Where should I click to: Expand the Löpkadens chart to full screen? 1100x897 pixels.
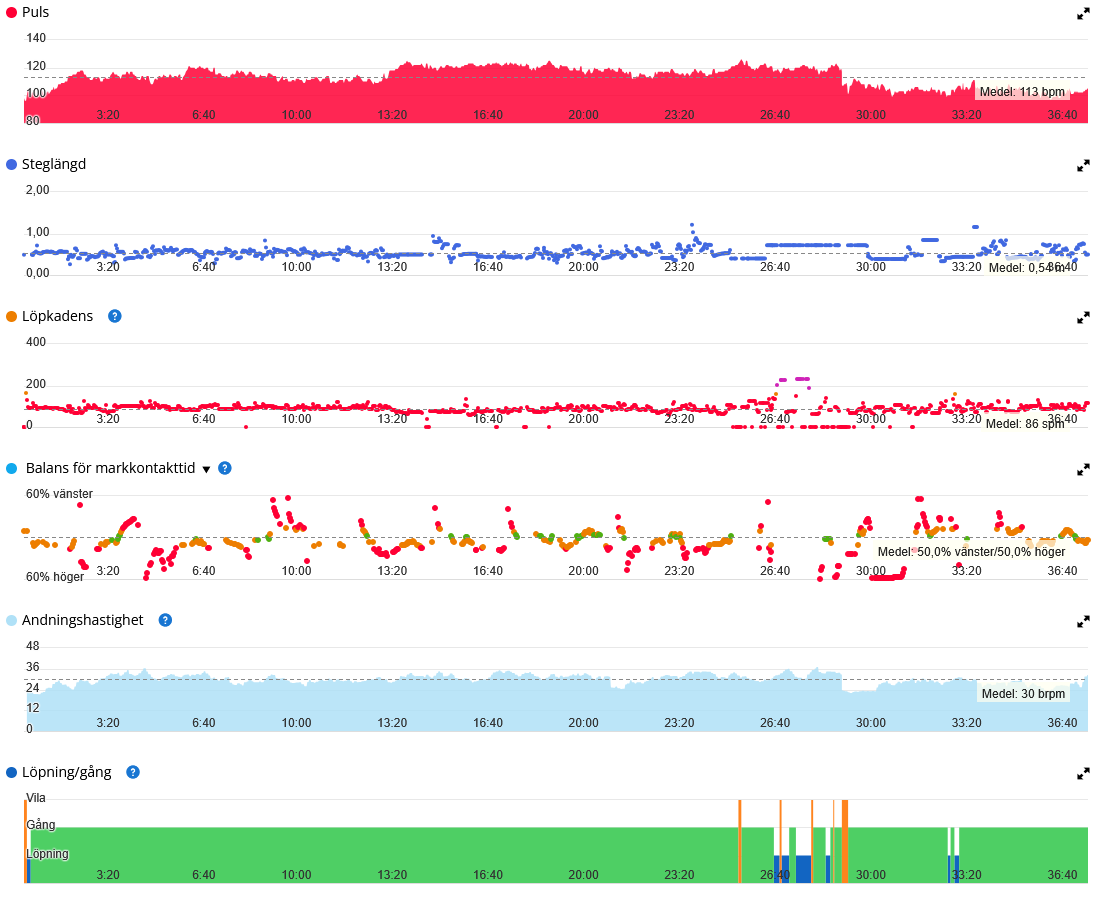[x=1083, y=318]
